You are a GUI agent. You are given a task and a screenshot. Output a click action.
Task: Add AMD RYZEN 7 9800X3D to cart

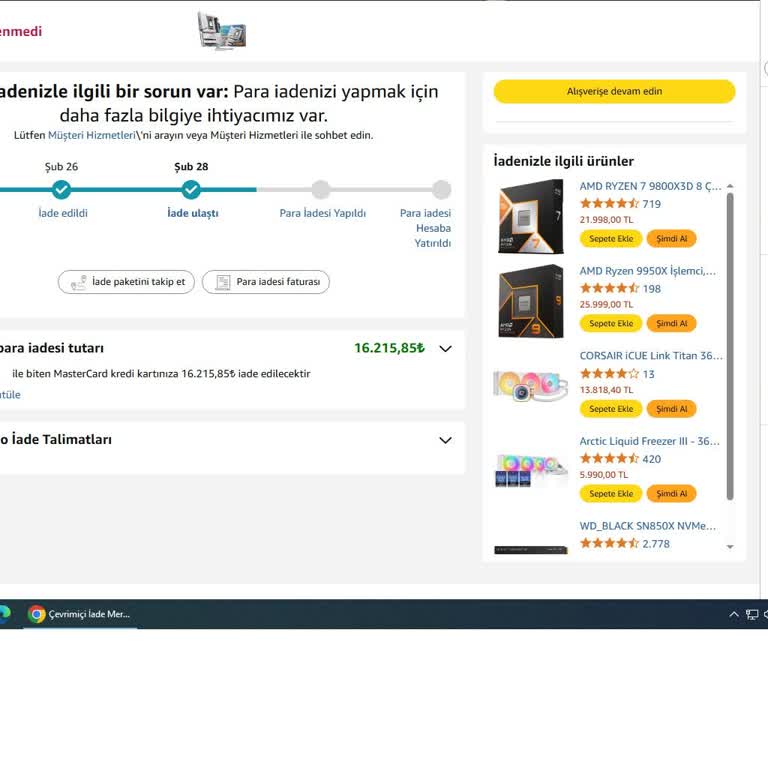click(611, 239)
